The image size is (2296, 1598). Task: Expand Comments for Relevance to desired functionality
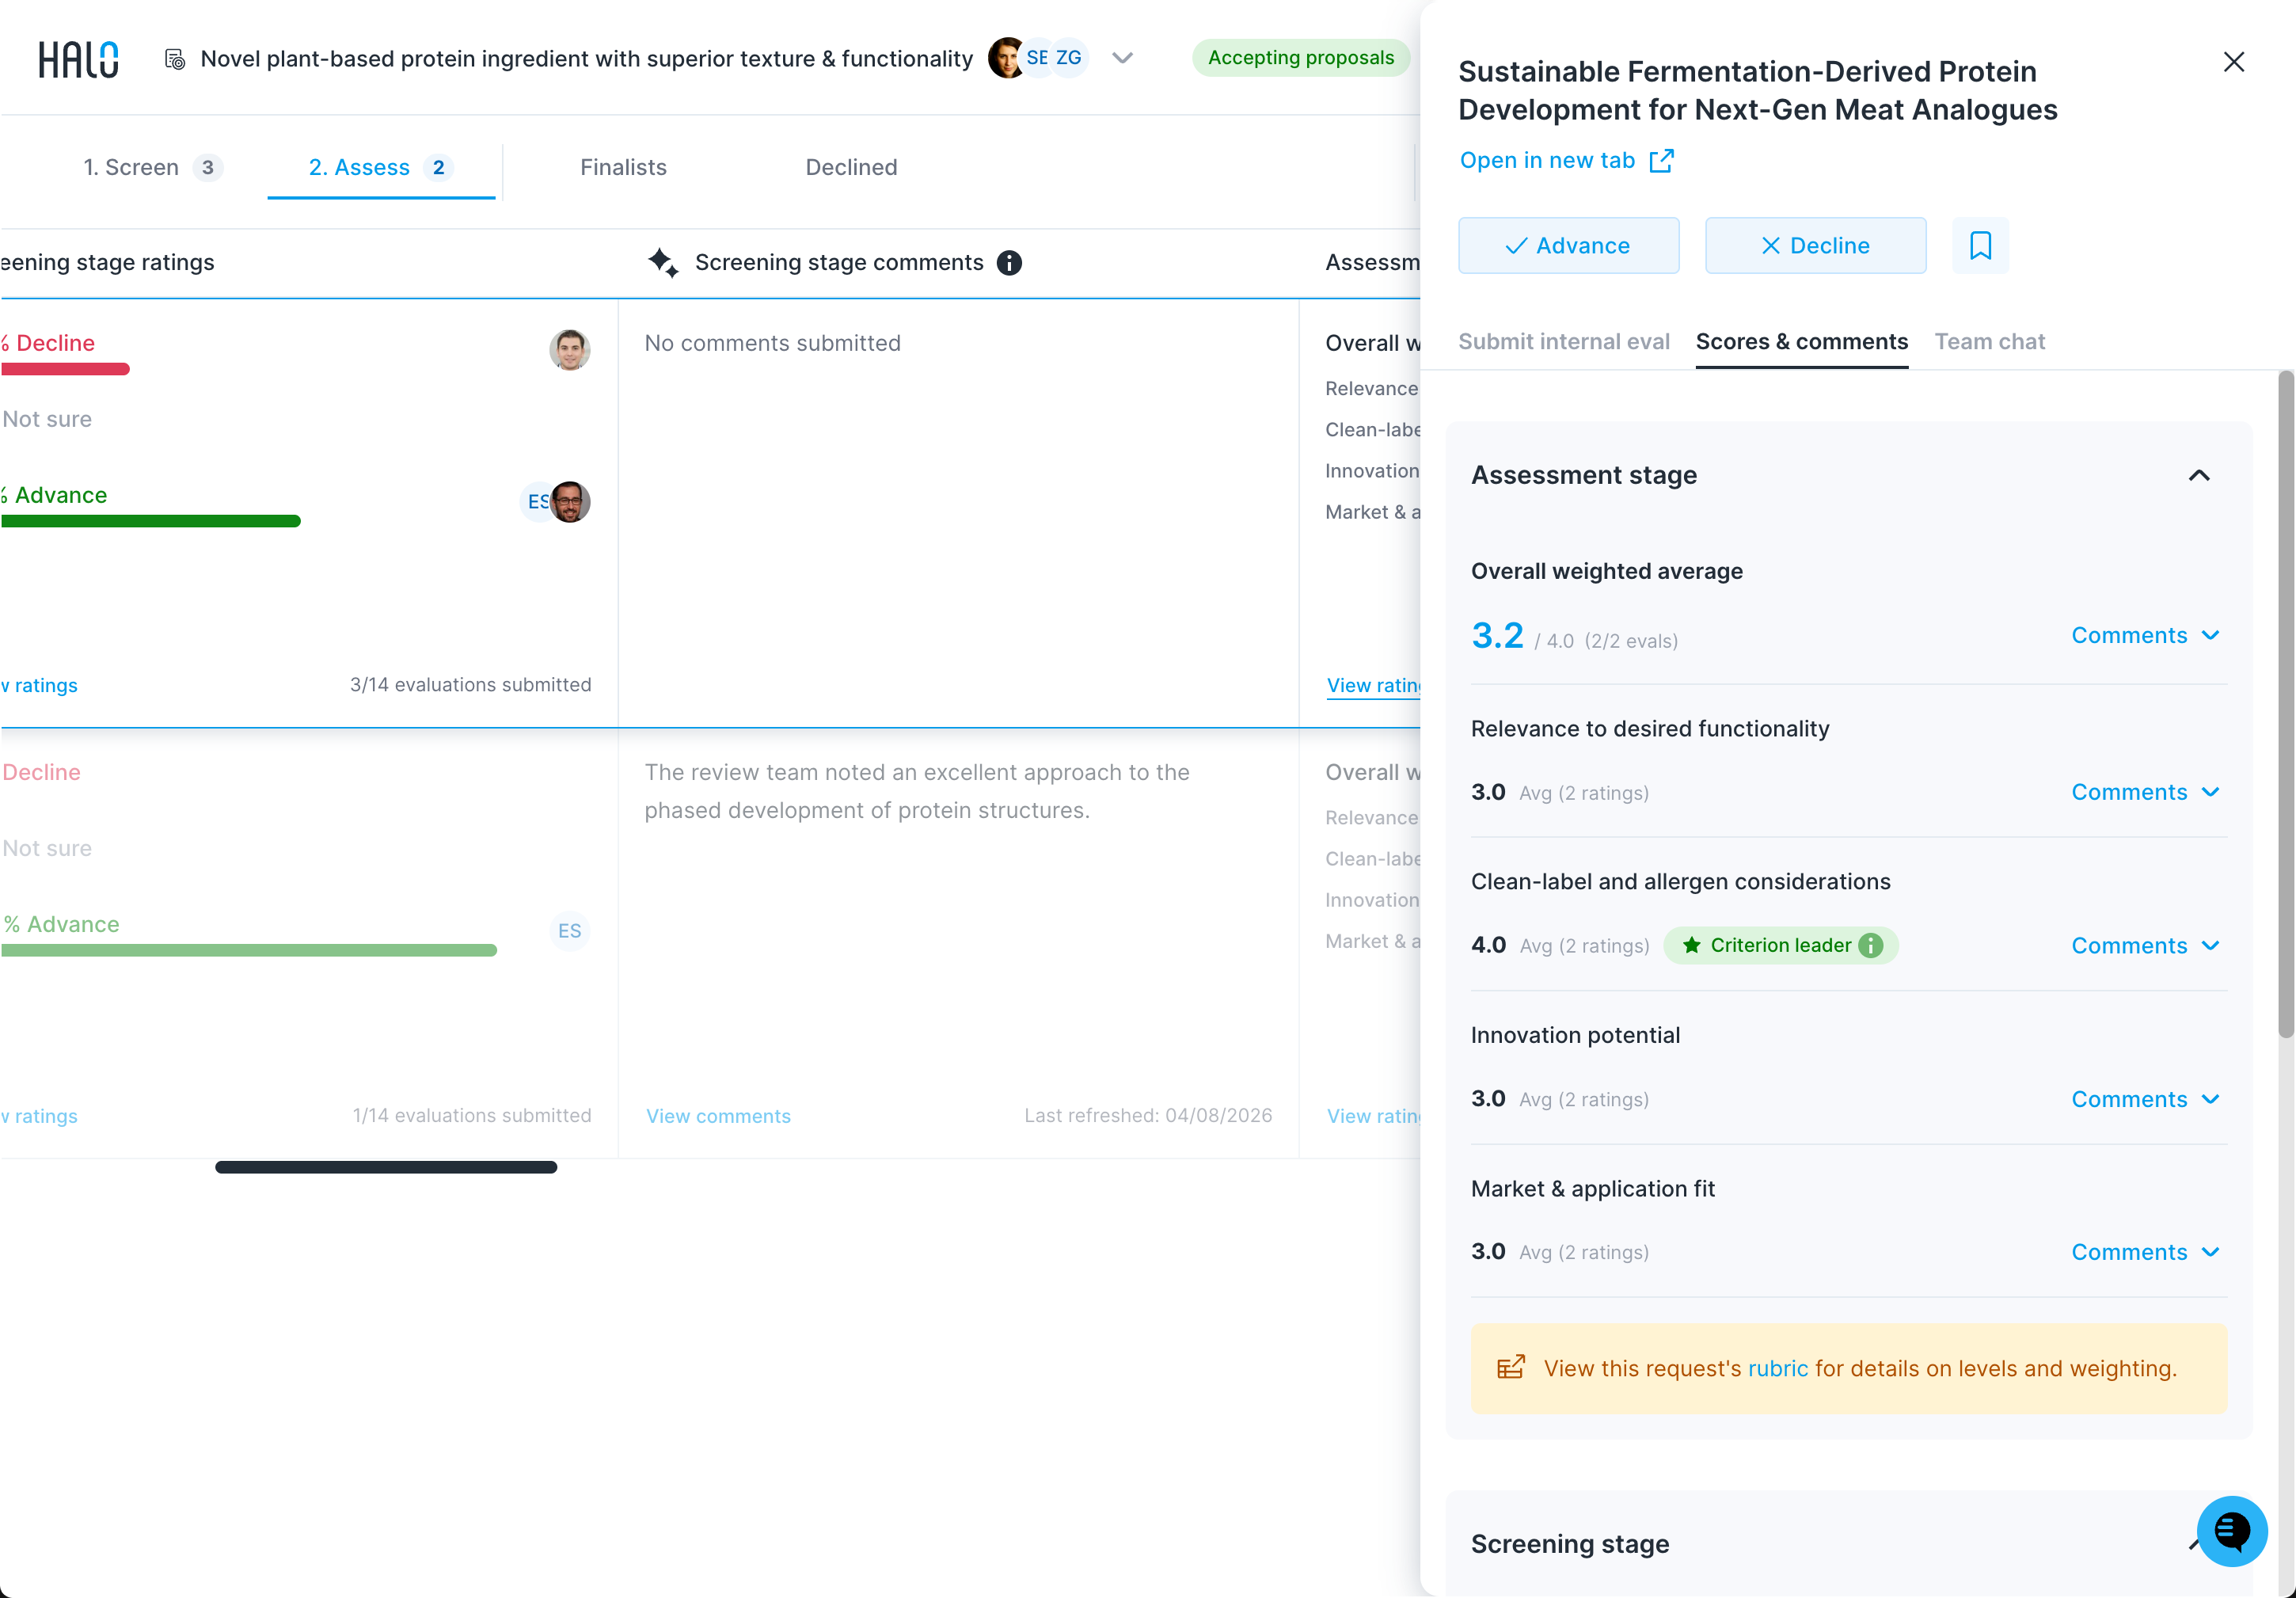pyautogui.click(x=2145, y=792)
